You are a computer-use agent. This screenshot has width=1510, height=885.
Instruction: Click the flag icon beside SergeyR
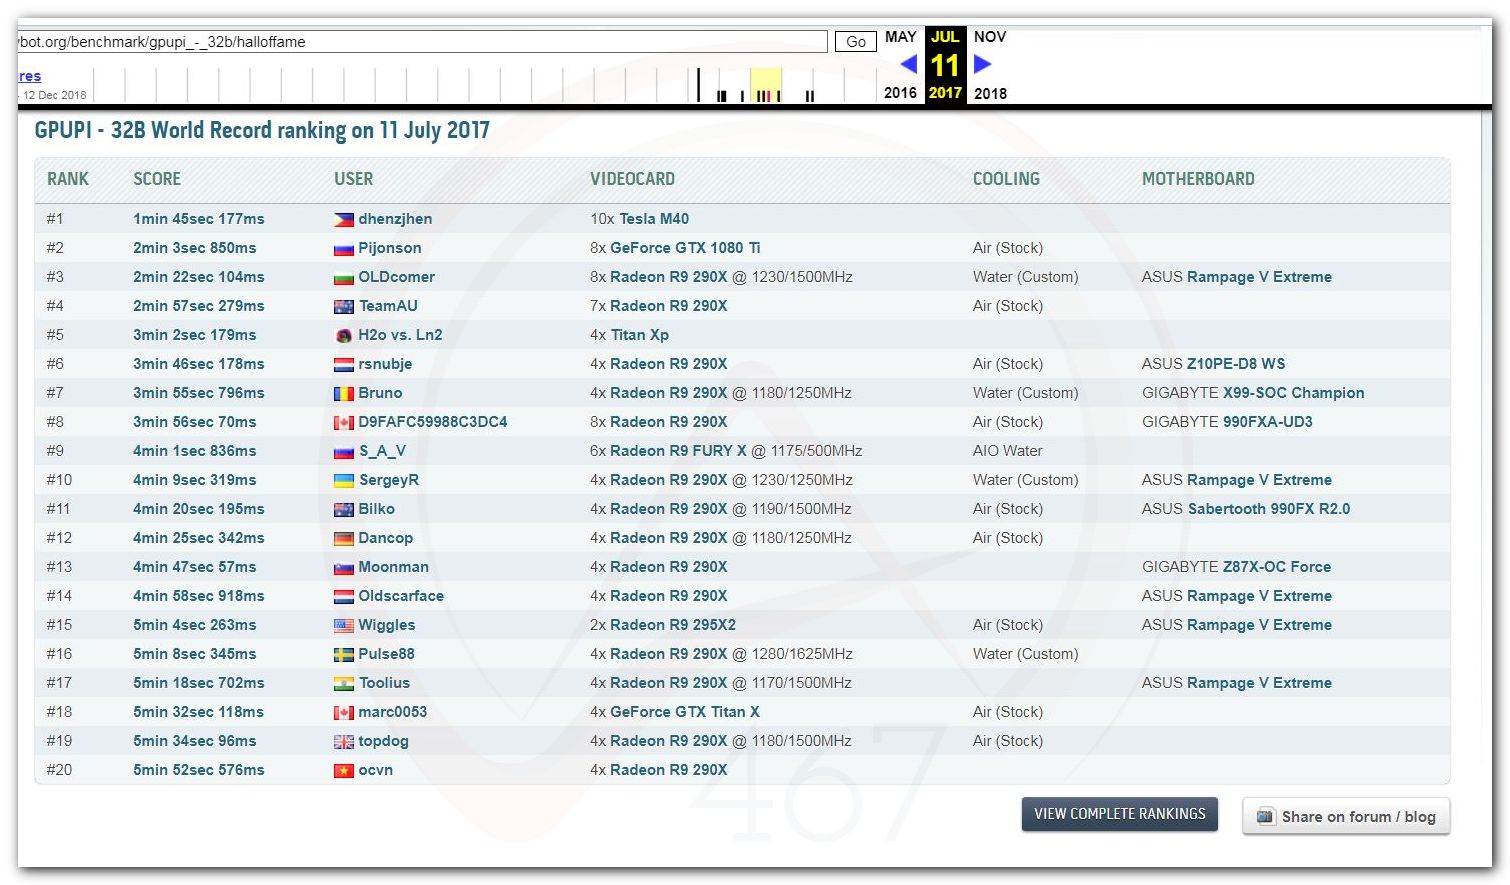343,480
